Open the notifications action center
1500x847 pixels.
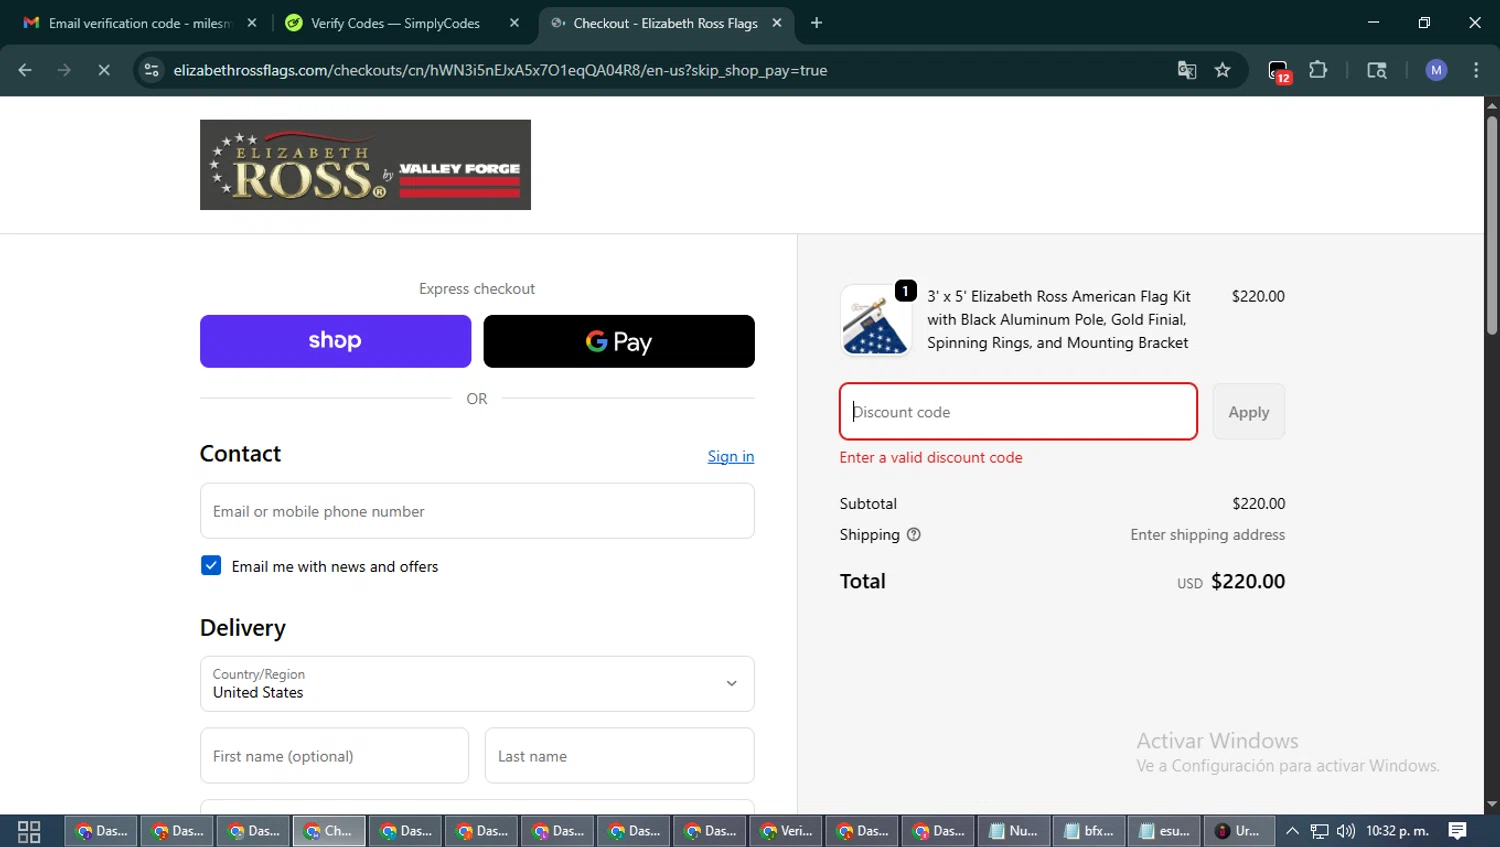[x=1458, y=831]
